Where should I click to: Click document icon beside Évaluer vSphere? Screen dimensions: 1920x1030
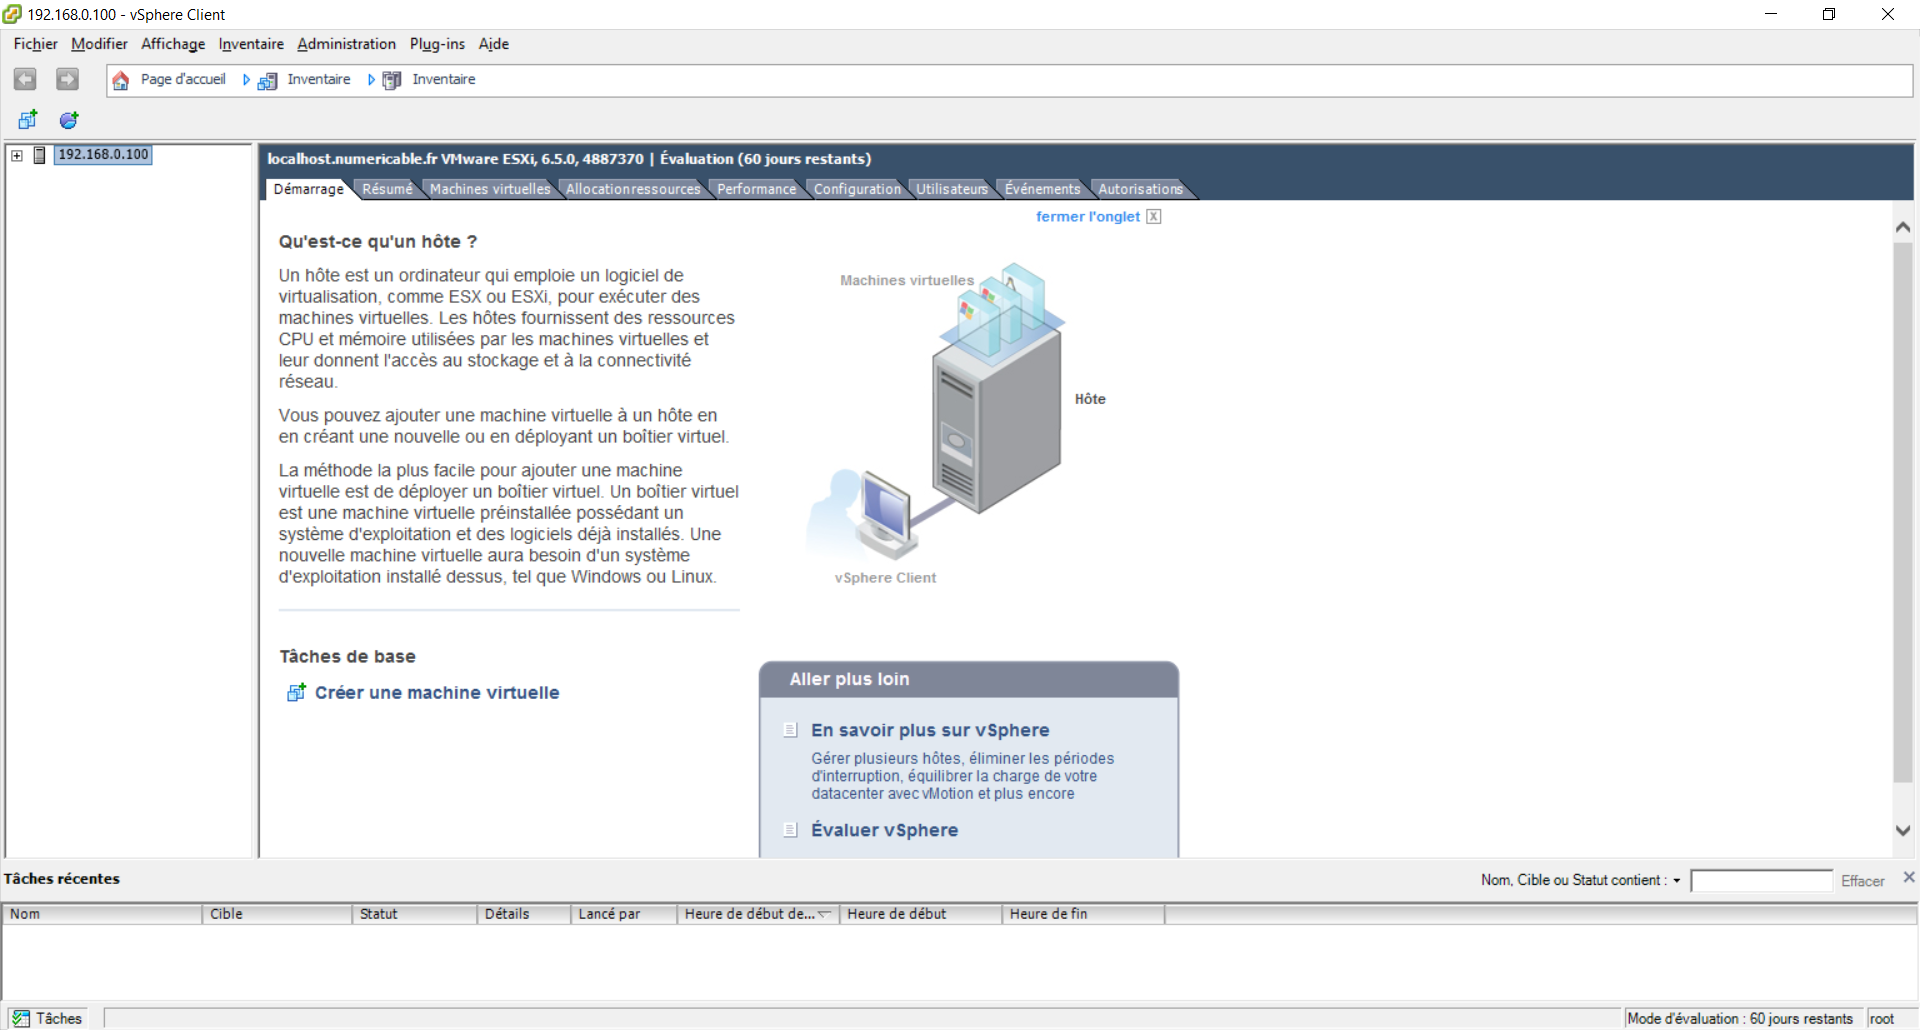pyautogui.click(x=790, y=830)
